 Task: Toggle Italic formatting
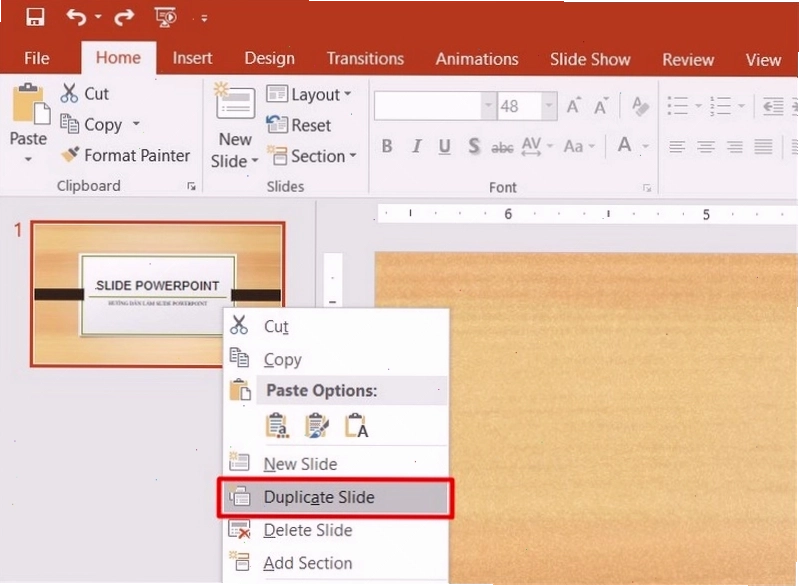coord(416,146)
